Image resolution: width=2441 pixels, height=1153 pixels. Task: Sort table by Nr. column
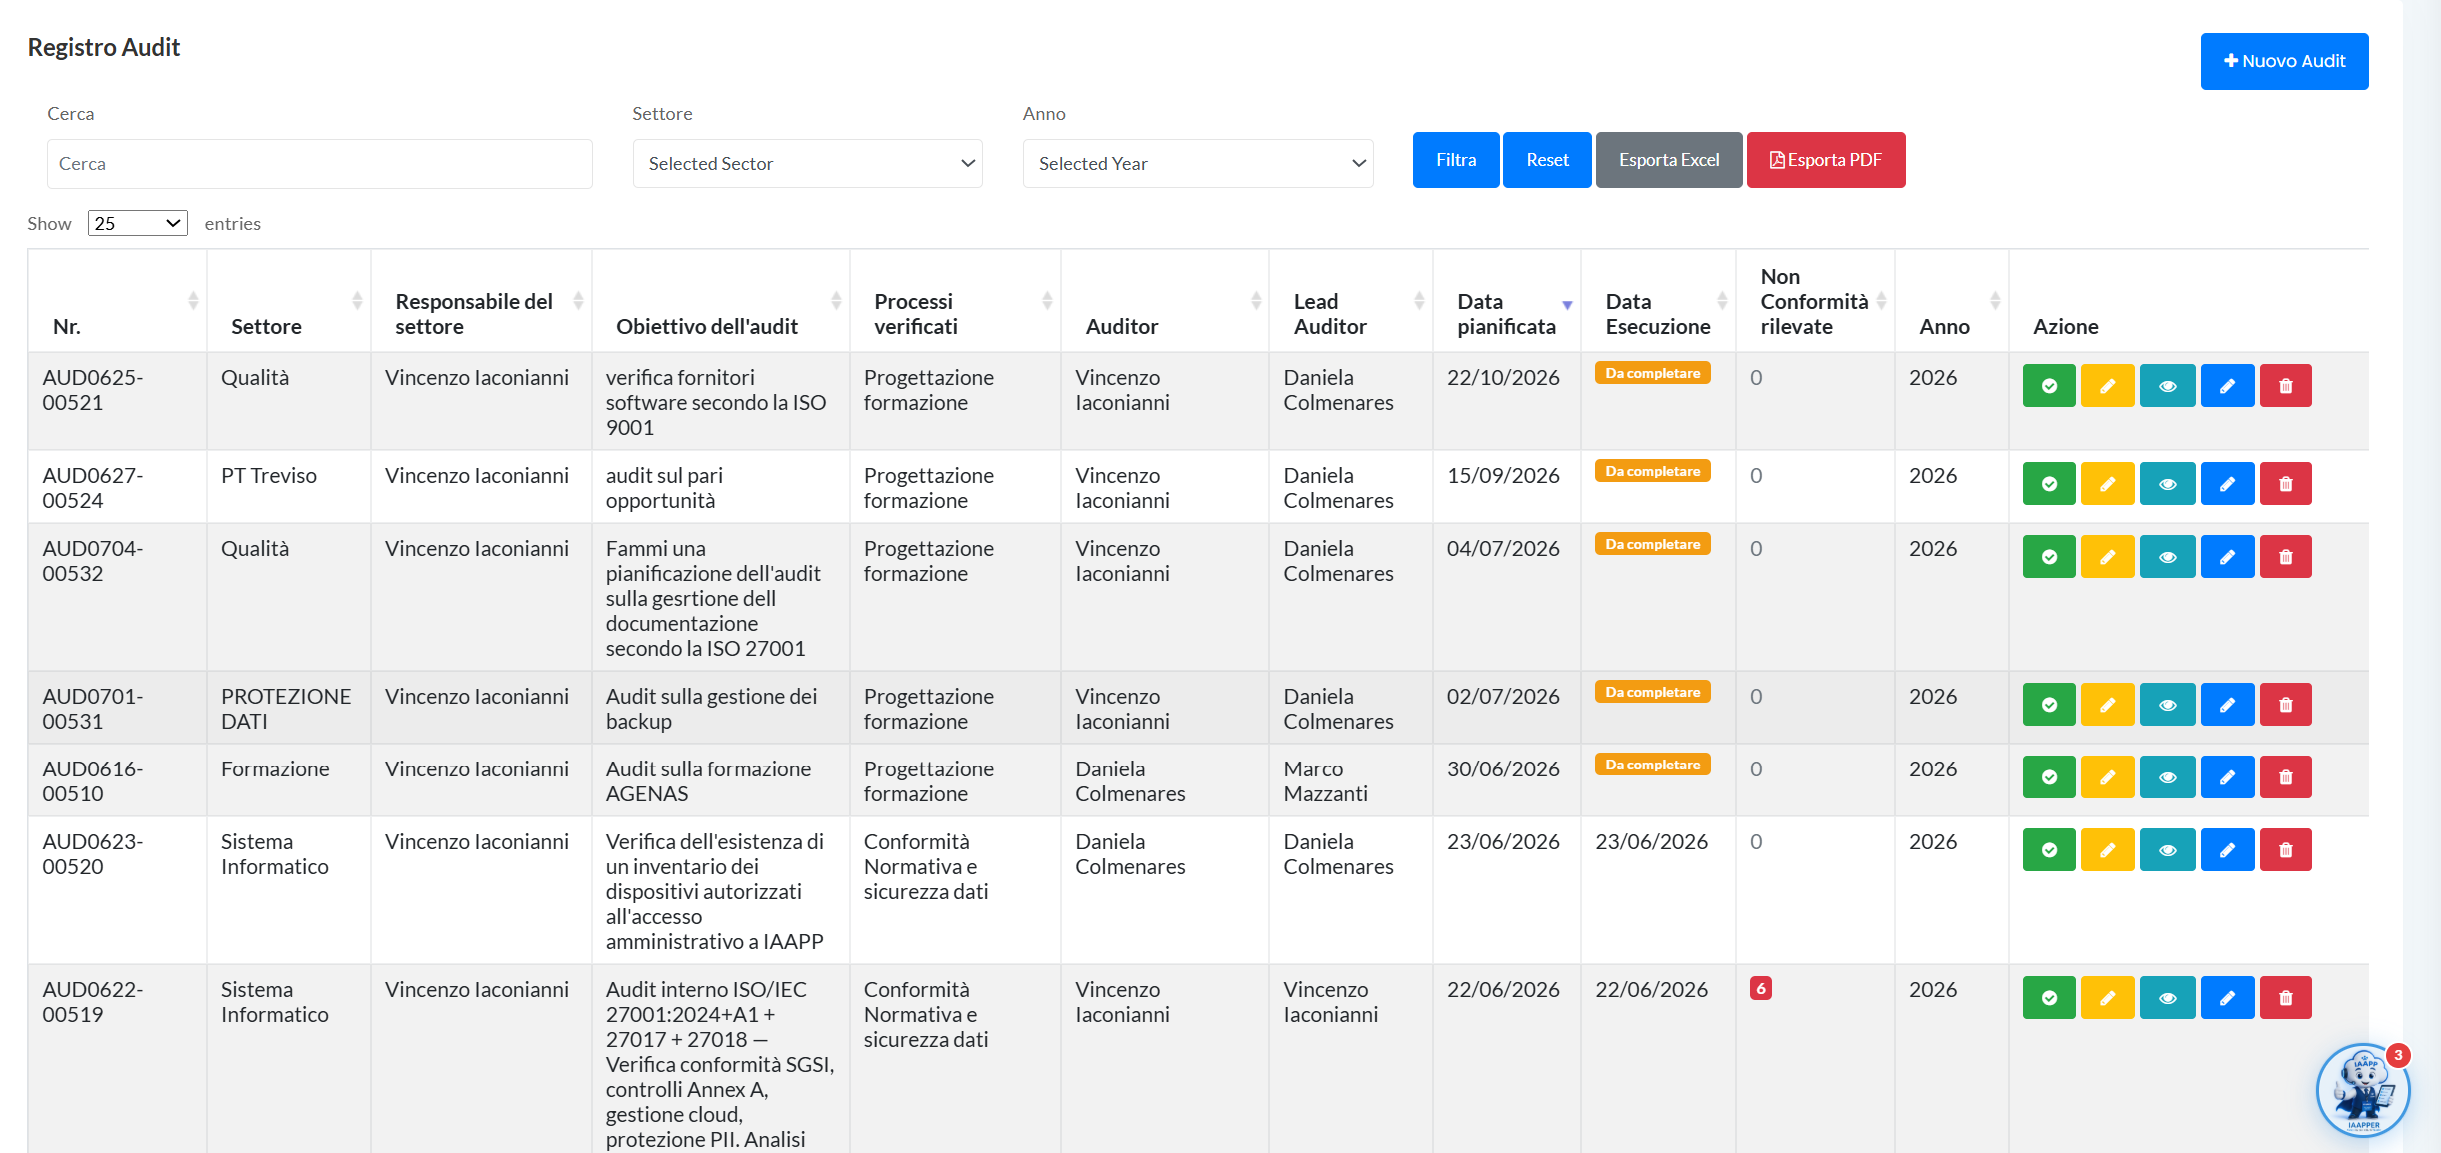[x=118, y=301]
